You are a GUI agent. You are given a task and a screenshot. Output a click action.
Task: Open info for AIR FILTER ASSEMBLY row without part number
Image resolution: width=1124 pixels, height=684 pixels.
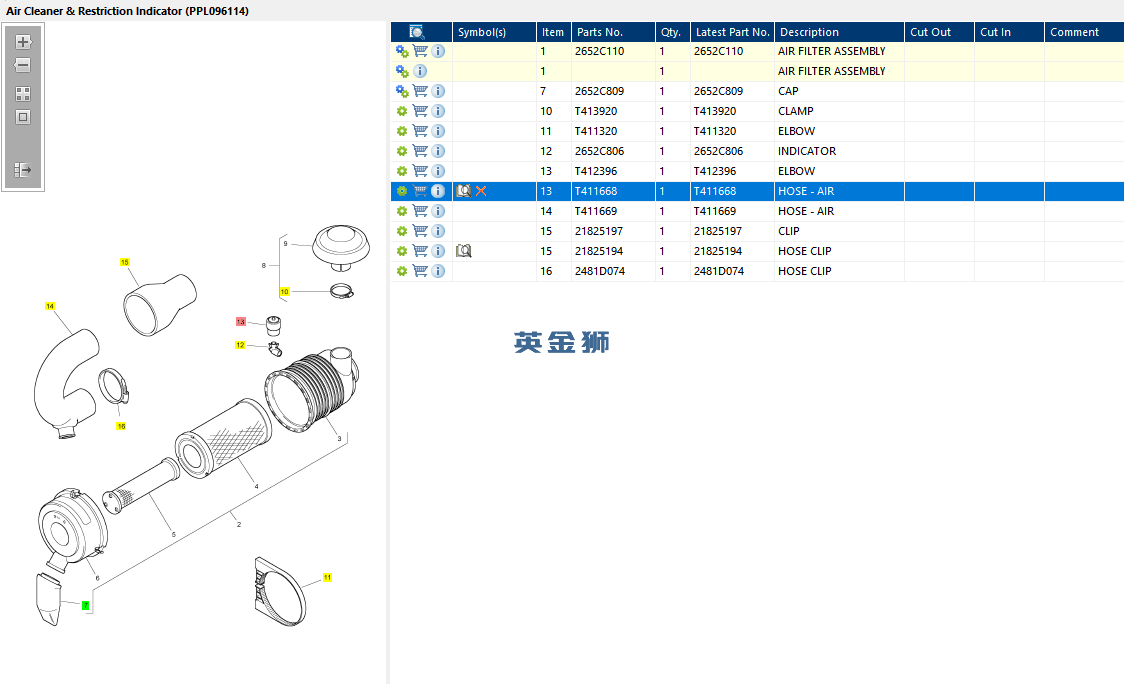[420, 71]
